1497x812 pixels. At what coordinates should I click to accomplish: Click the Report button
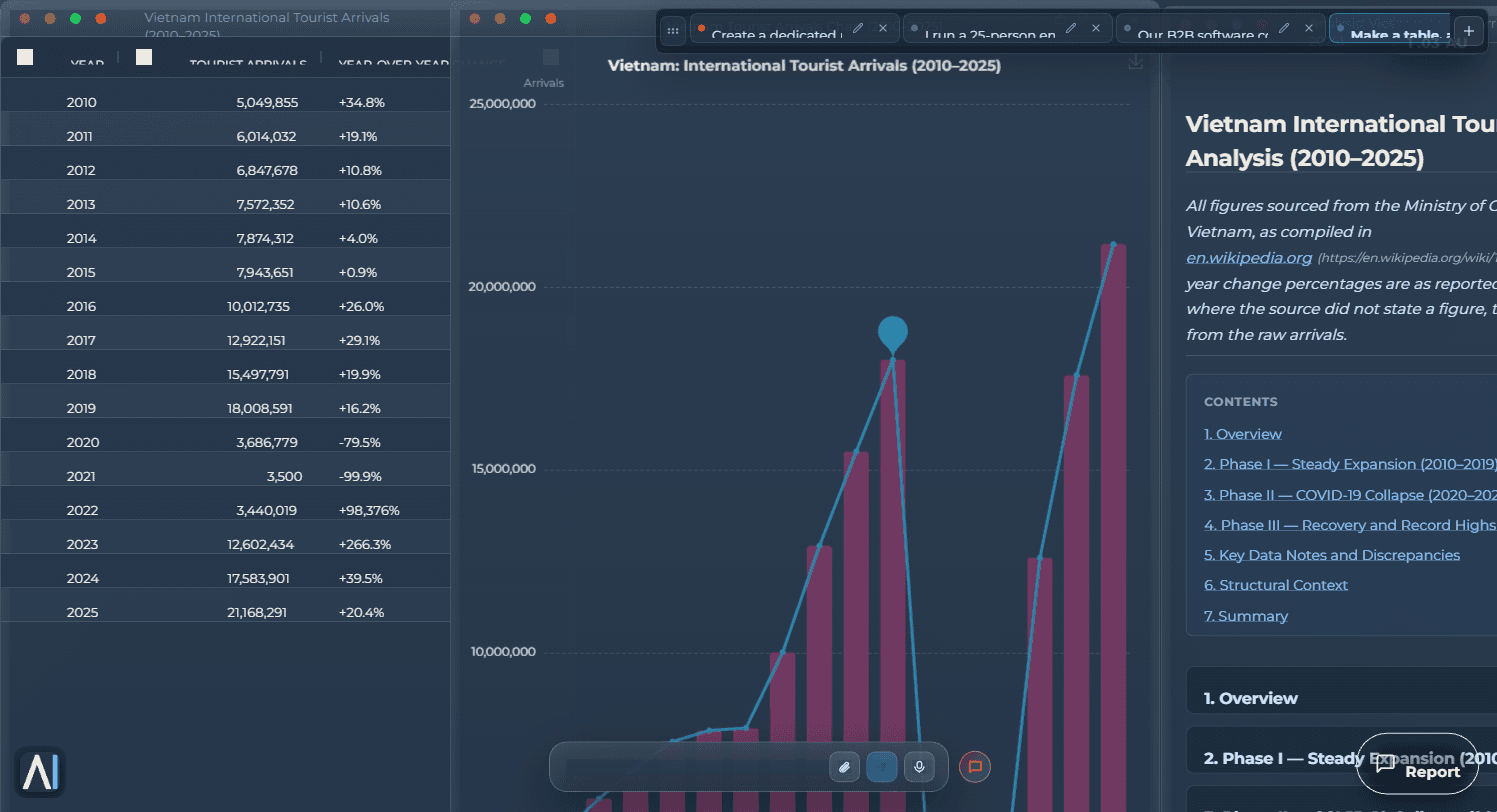point(1417,764)
